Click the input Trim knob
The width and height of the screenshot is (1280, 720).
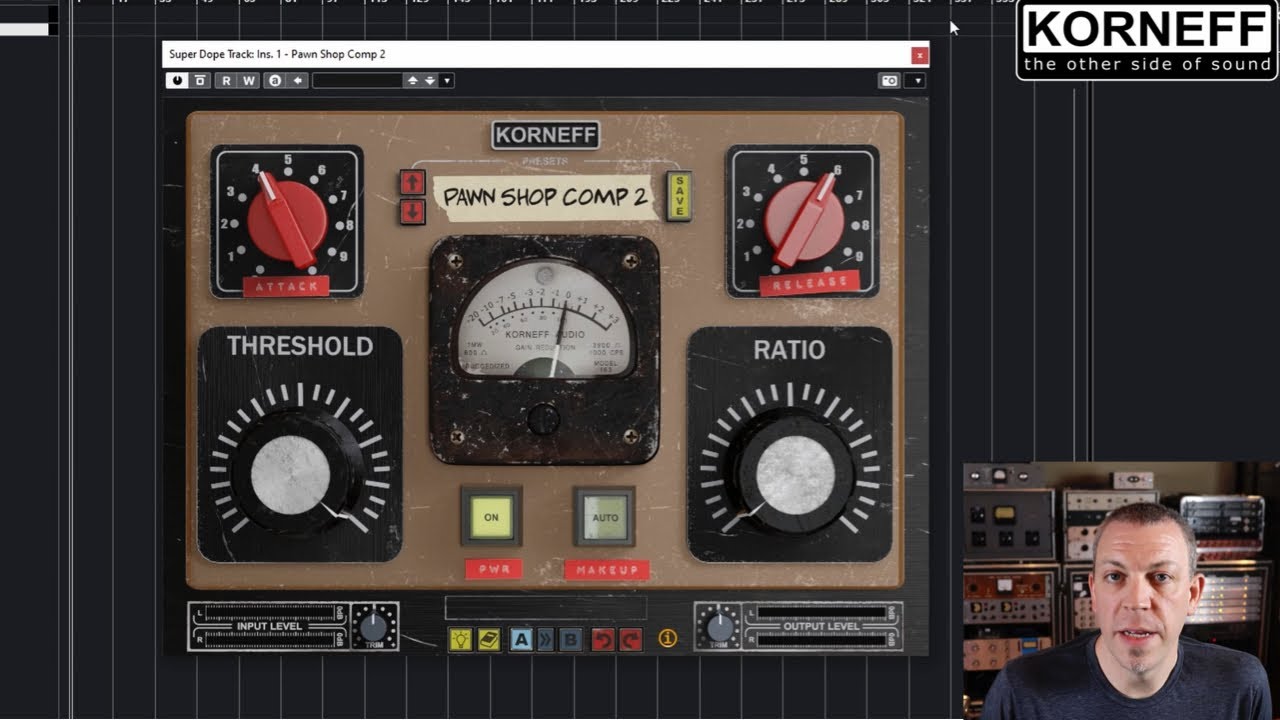(373, 627)
